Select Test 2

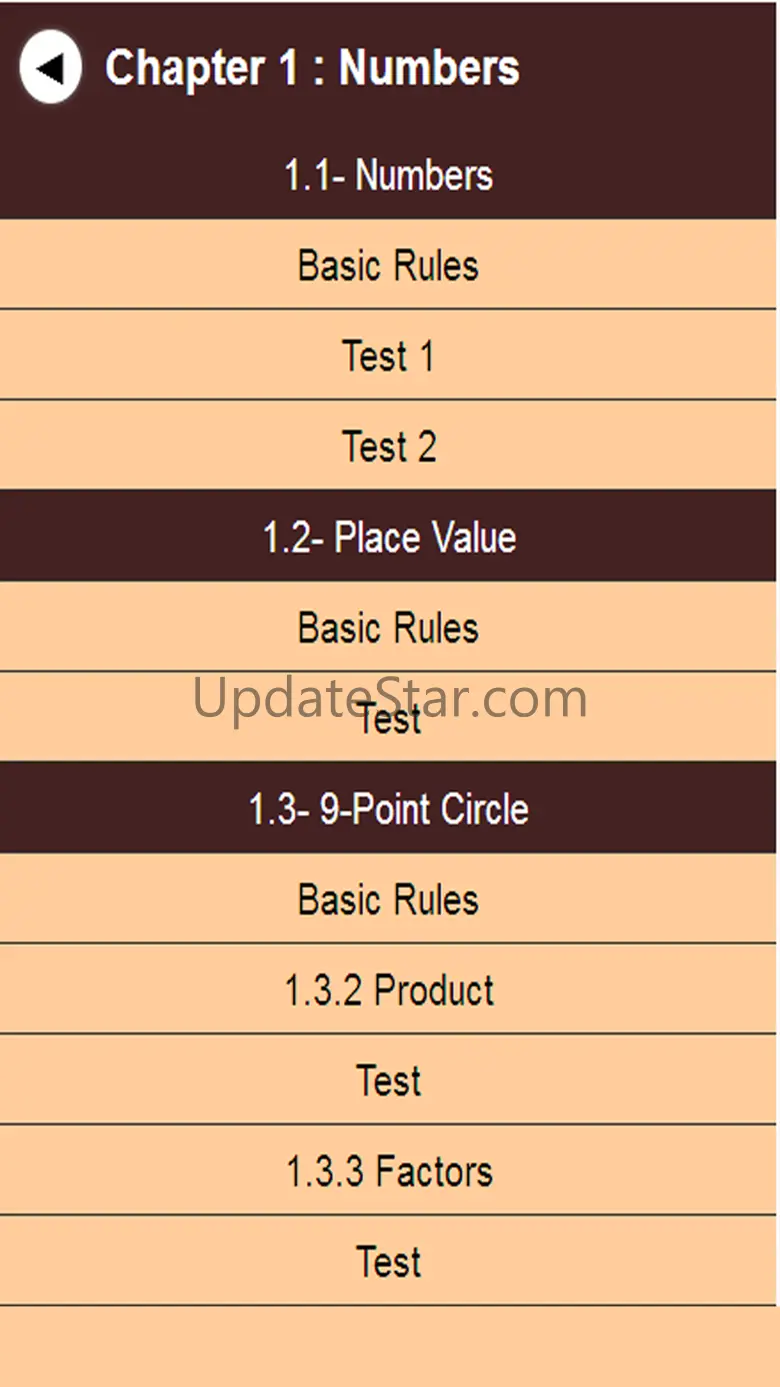tap(388, 446)
